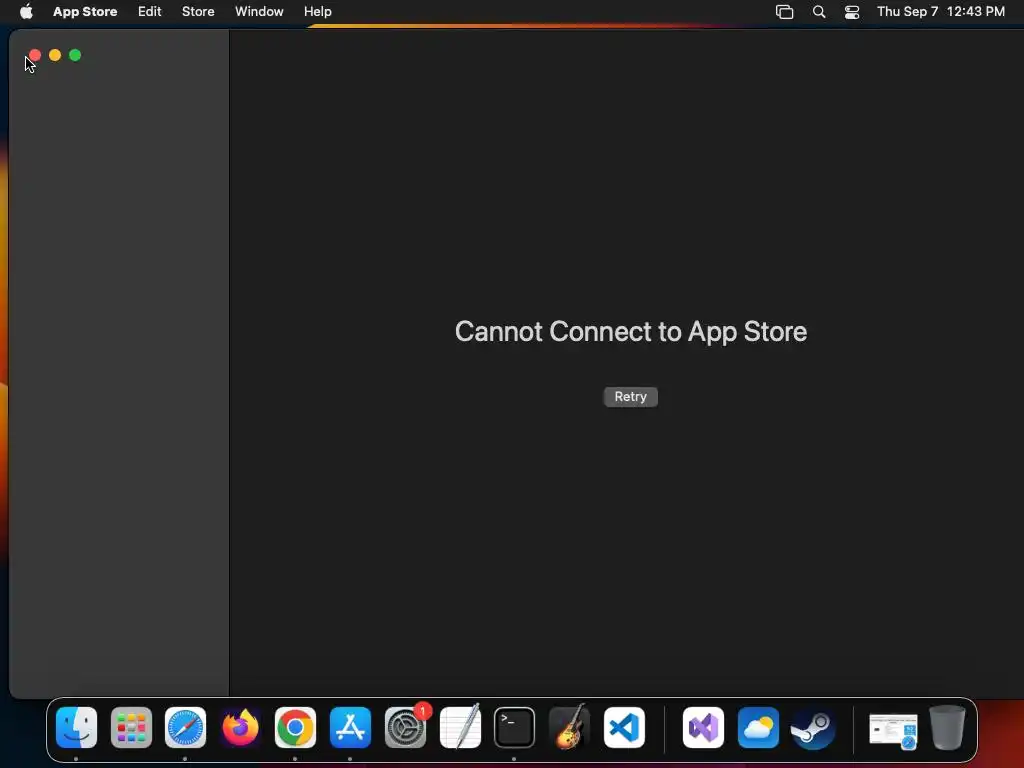This screenshot has width=1024, height=768.
Task: Open the Weather app from the Dock
Action: (758, 727)
